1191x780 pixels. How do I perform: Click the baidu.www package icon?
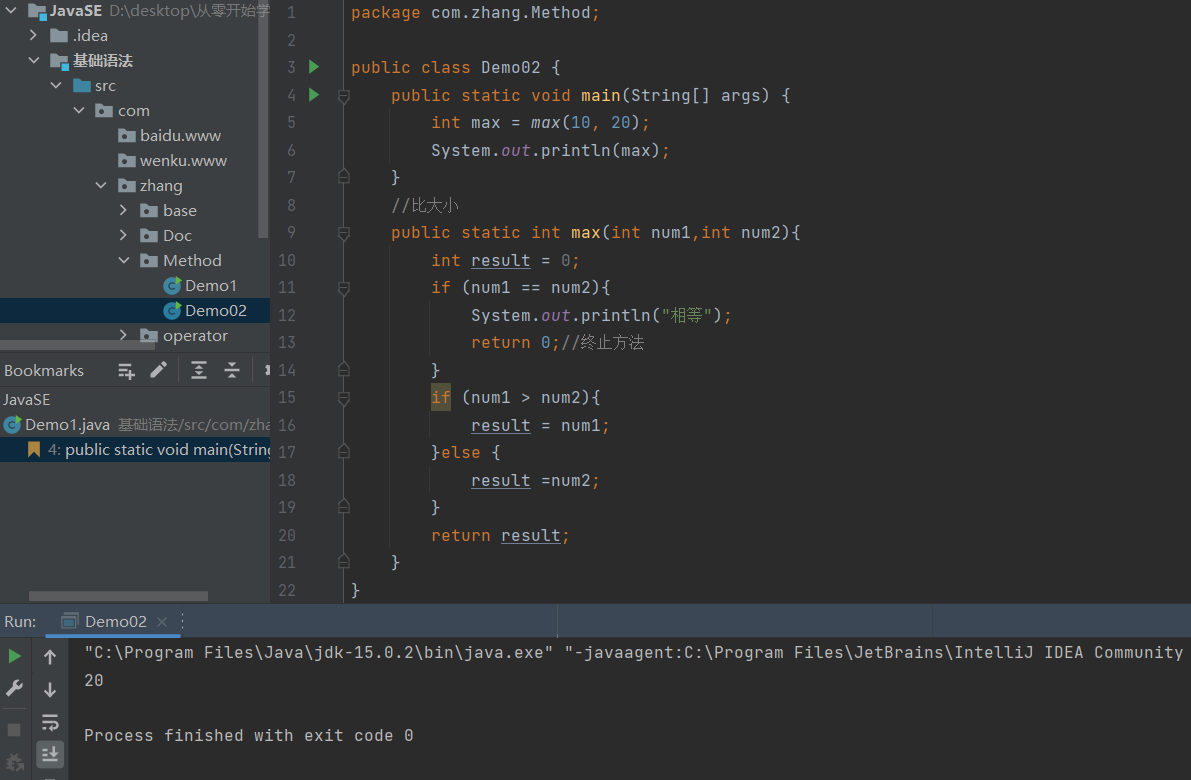(127, 136)
